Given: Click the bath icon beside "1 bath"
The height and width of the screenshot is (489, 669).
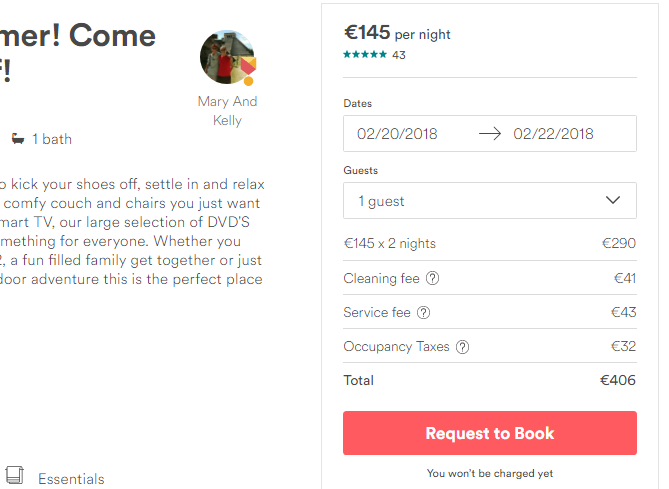Looking at the screenshot, I should pyautogui.click(x=18, y=139).
